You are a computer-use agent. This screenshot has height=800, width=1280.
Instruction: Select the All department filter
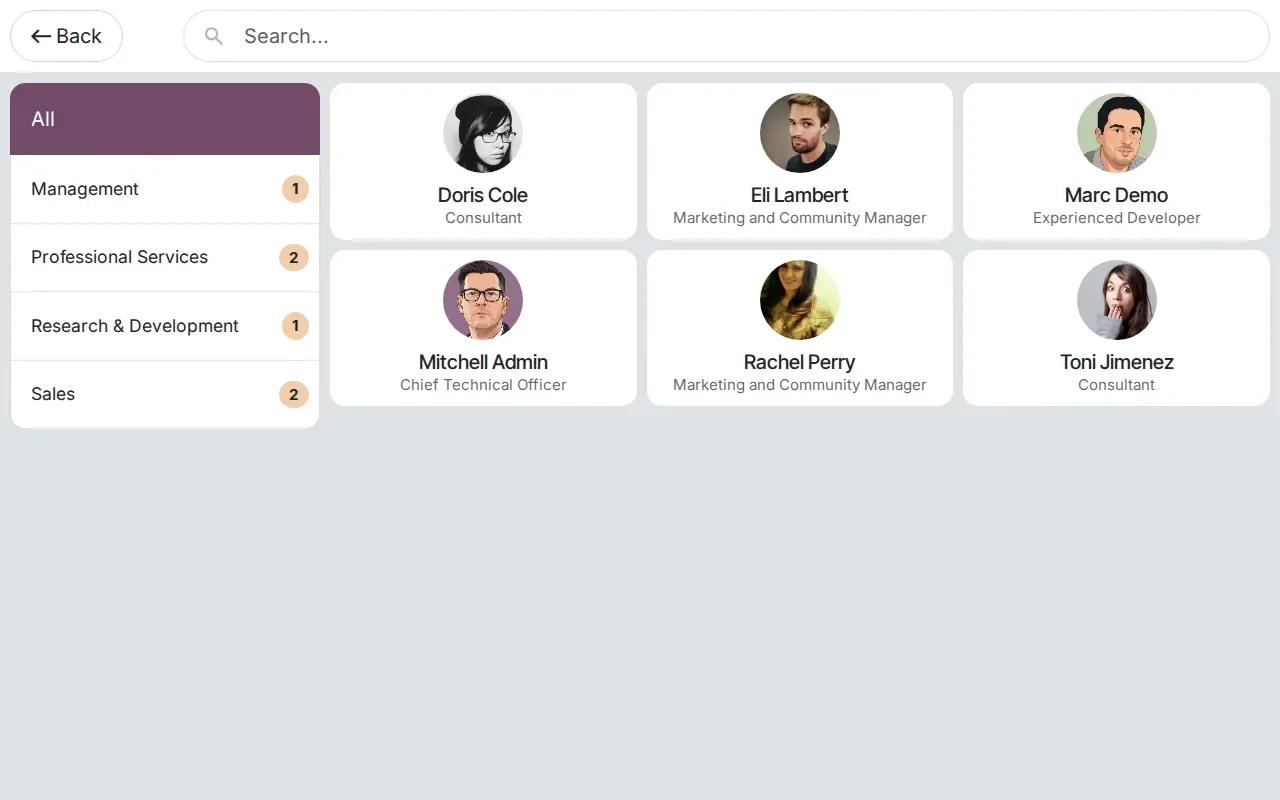165,119
